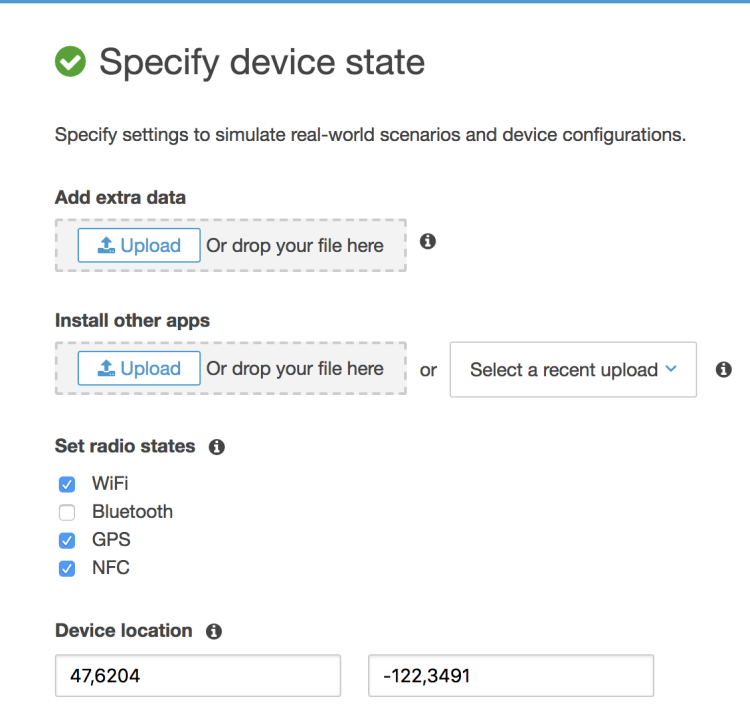Disable the WiFi checkbox

tap(67, 485)
